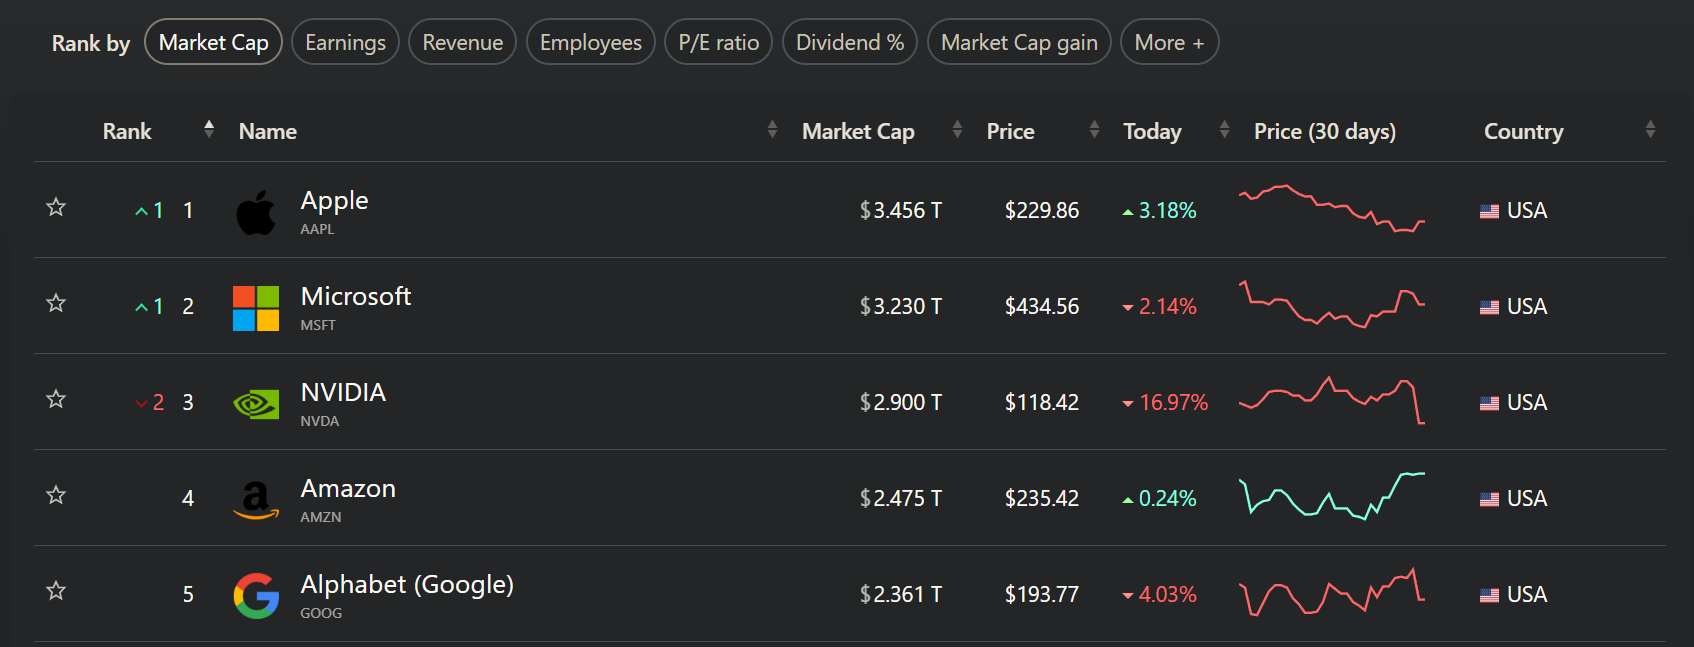
Task: Click the USA flag in NVIDIA row
Action: click(1489, 403)
